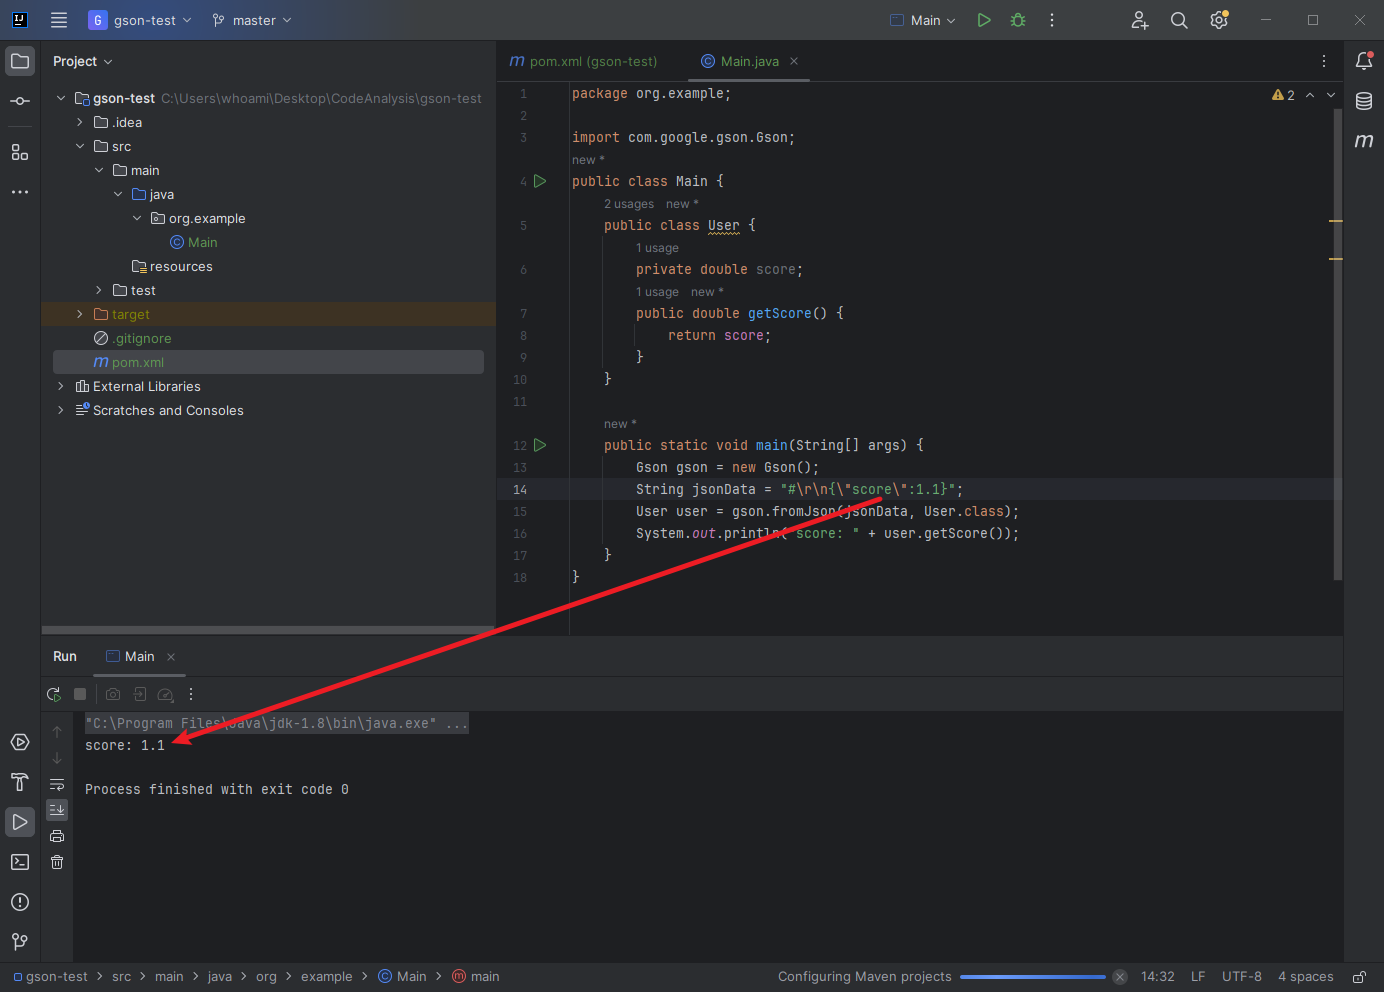Open editor tabs more options
This screenshot has width=1384, height=992.
pos(1324,61)
